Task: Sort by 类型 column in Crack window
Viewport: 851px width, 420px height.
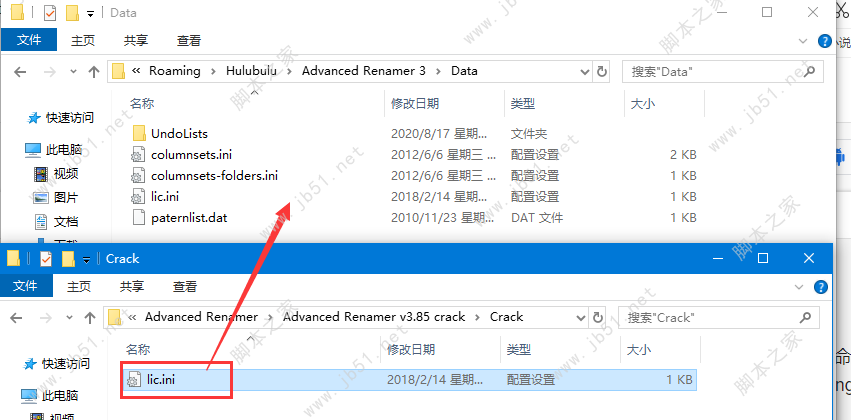Action: coord(518,349)
